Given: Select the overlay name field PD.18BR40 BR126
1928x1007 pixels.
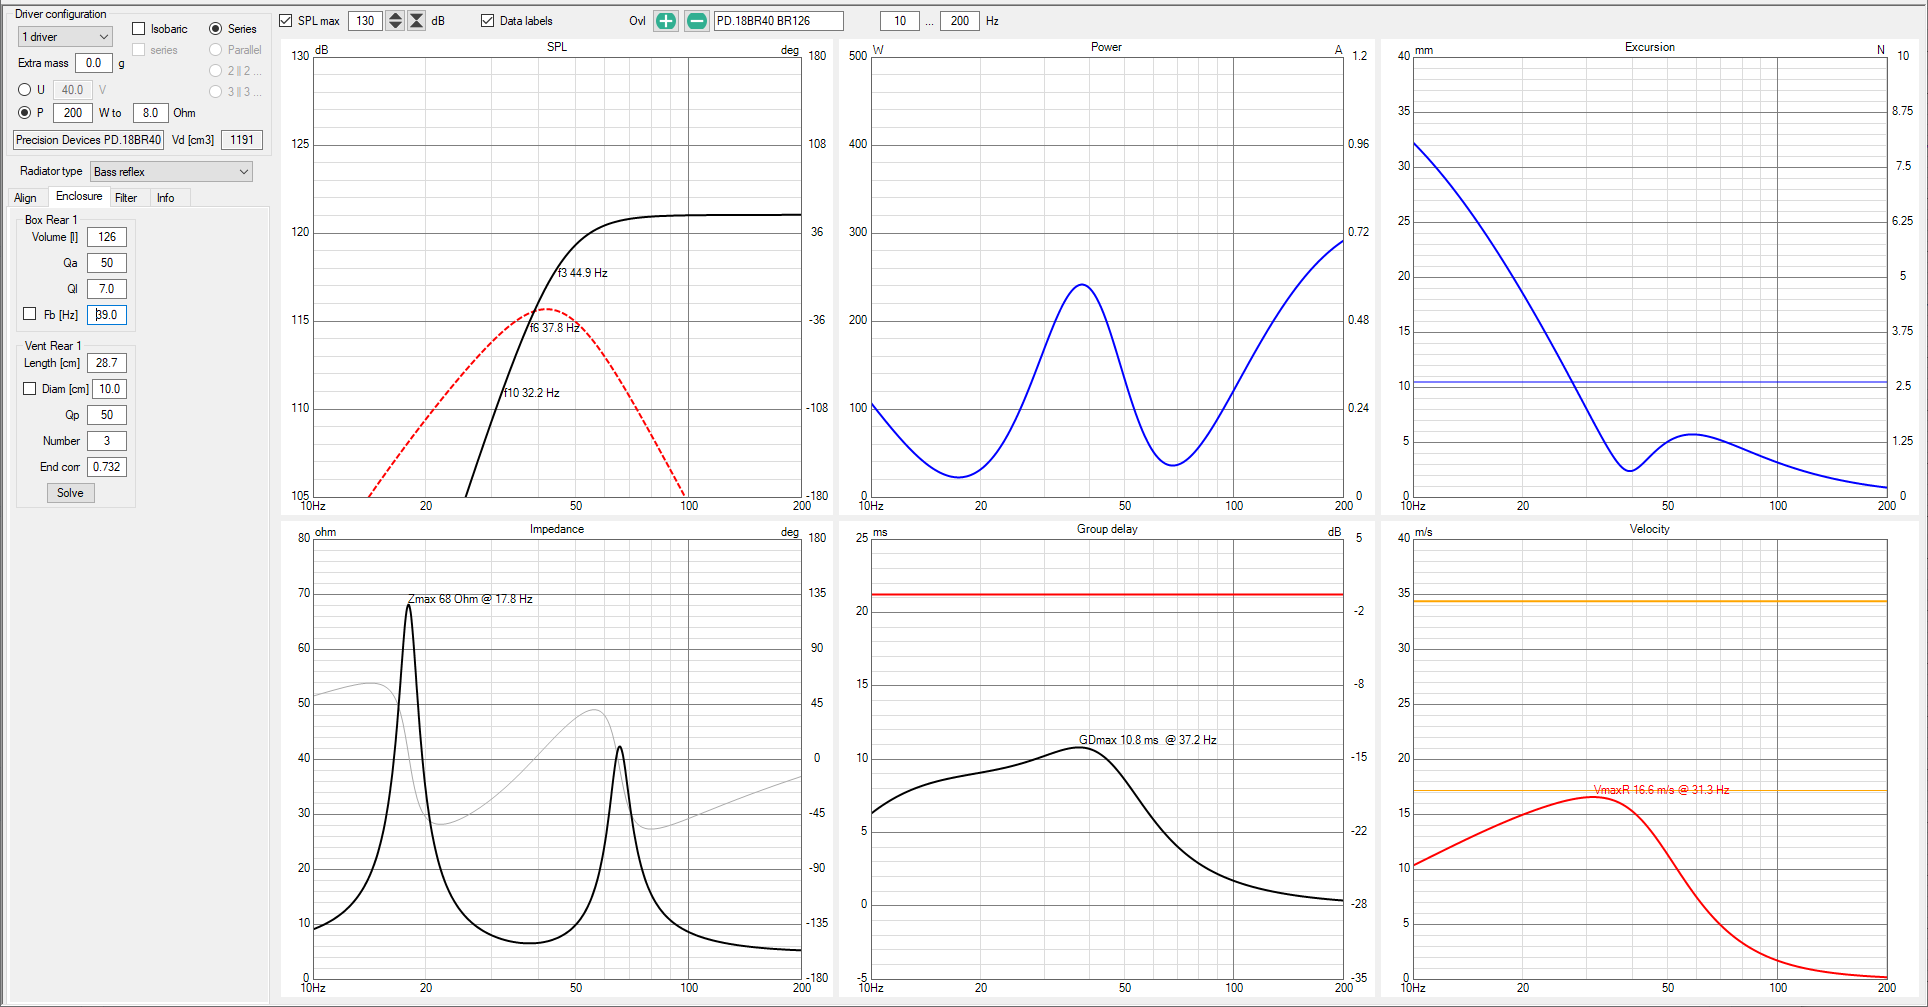Looking at the screenshot, I should (778, 21).
